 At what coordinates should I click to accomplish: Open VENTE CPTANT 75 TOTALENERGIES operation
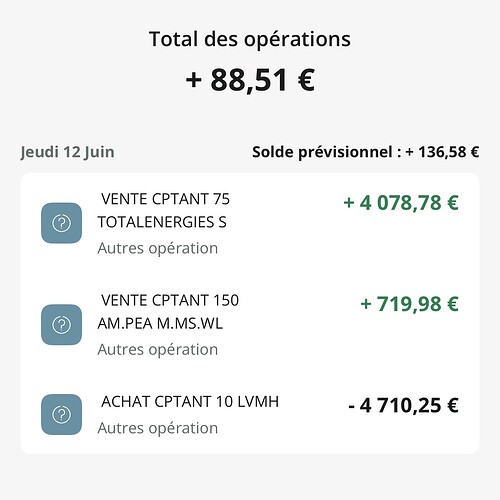[250, 223]
